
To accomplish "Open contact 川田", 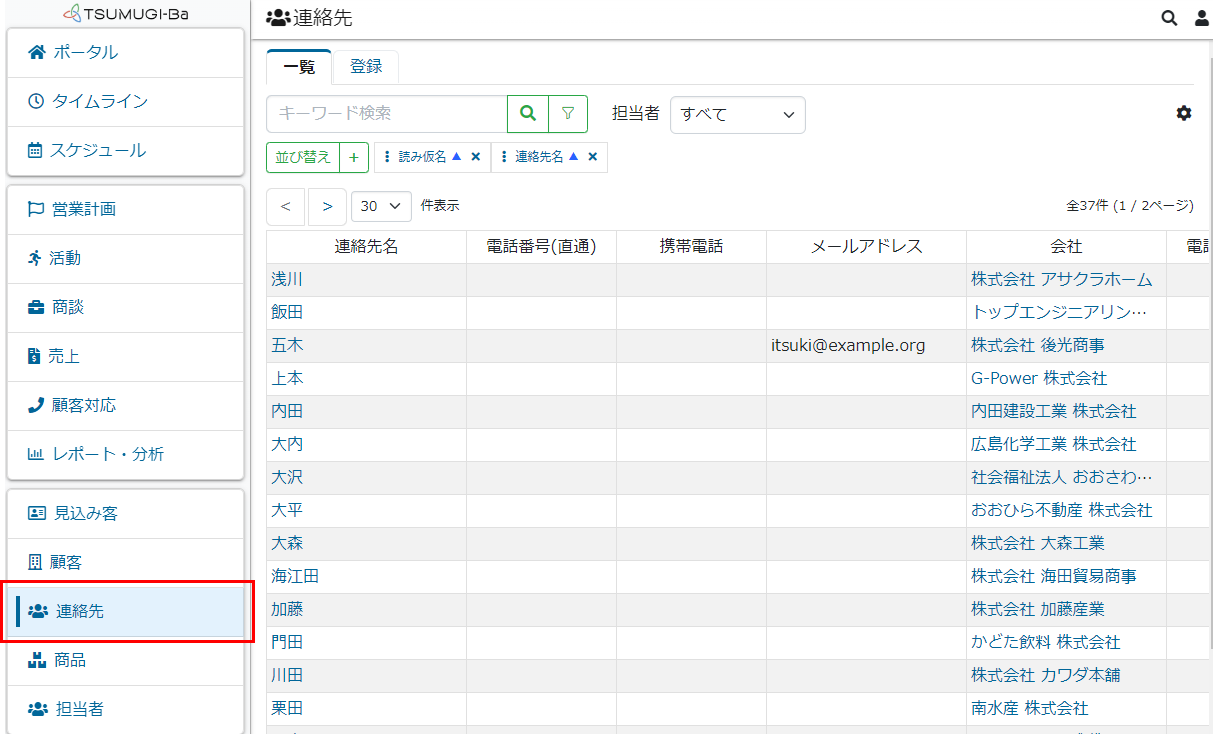I will (287, 676).
